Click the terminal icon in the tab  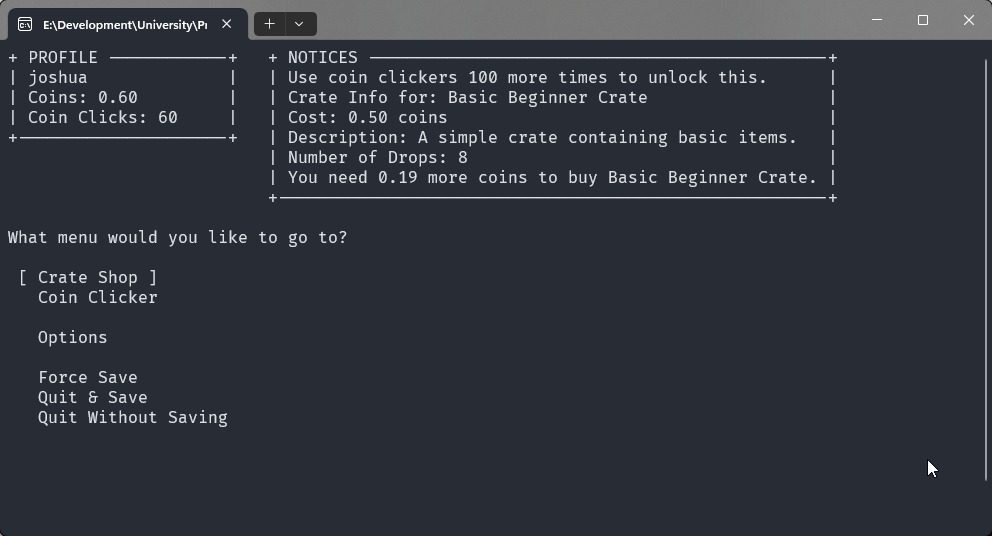pyautogui.click(x=25, y=24)
